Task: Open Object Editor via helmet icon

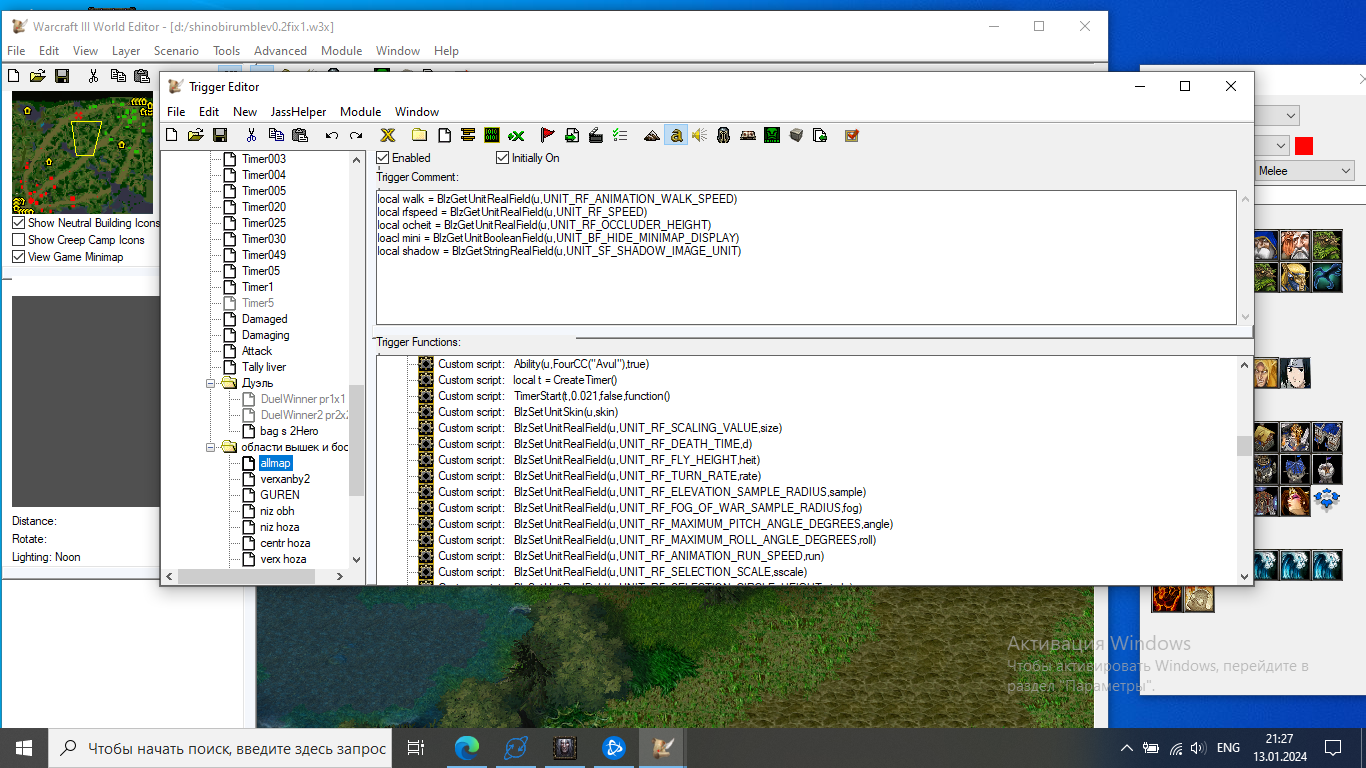Action: click(x=724, y=135)
